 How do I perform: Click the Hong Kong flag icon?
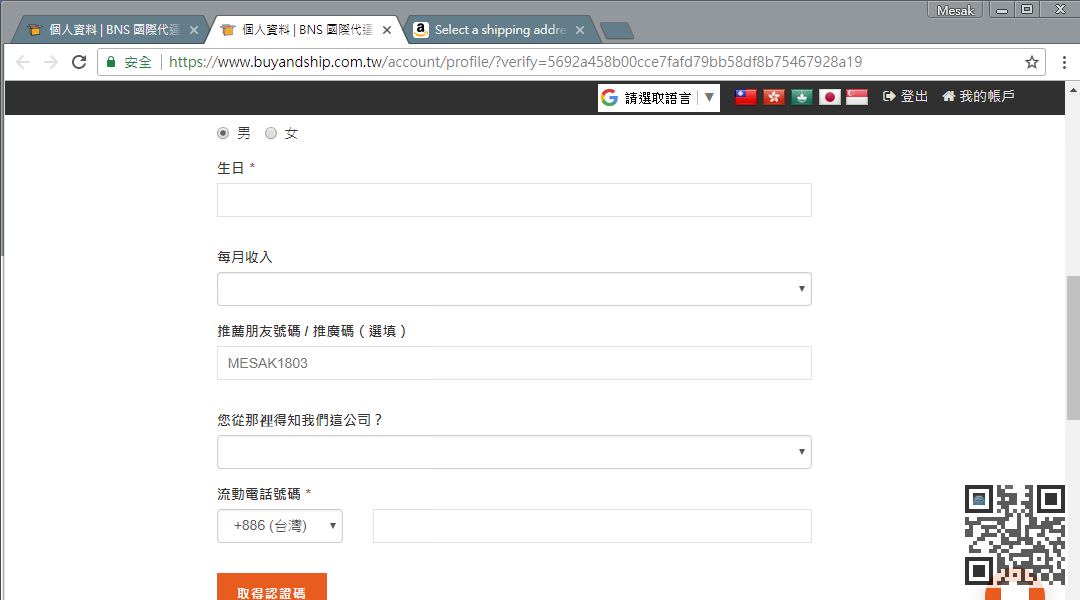pyautogui.click(x=773, y=97)
